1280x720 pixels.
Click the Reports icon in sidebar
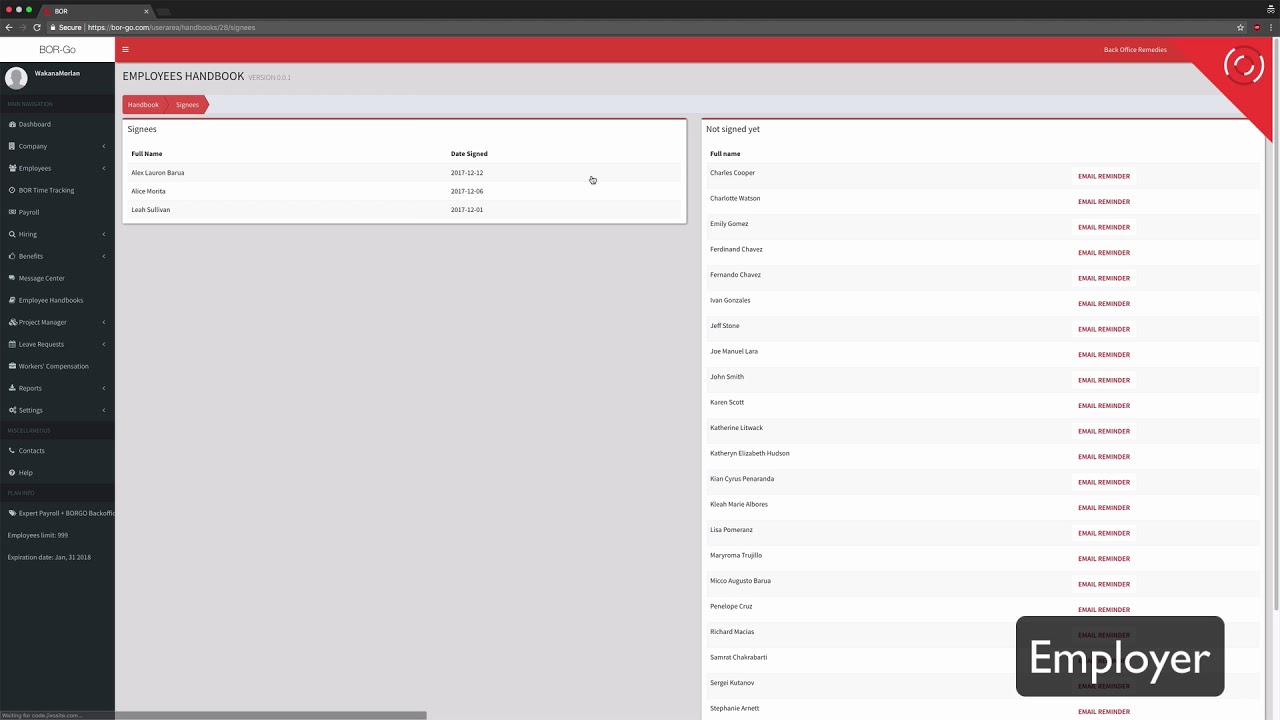click(12, 388)
